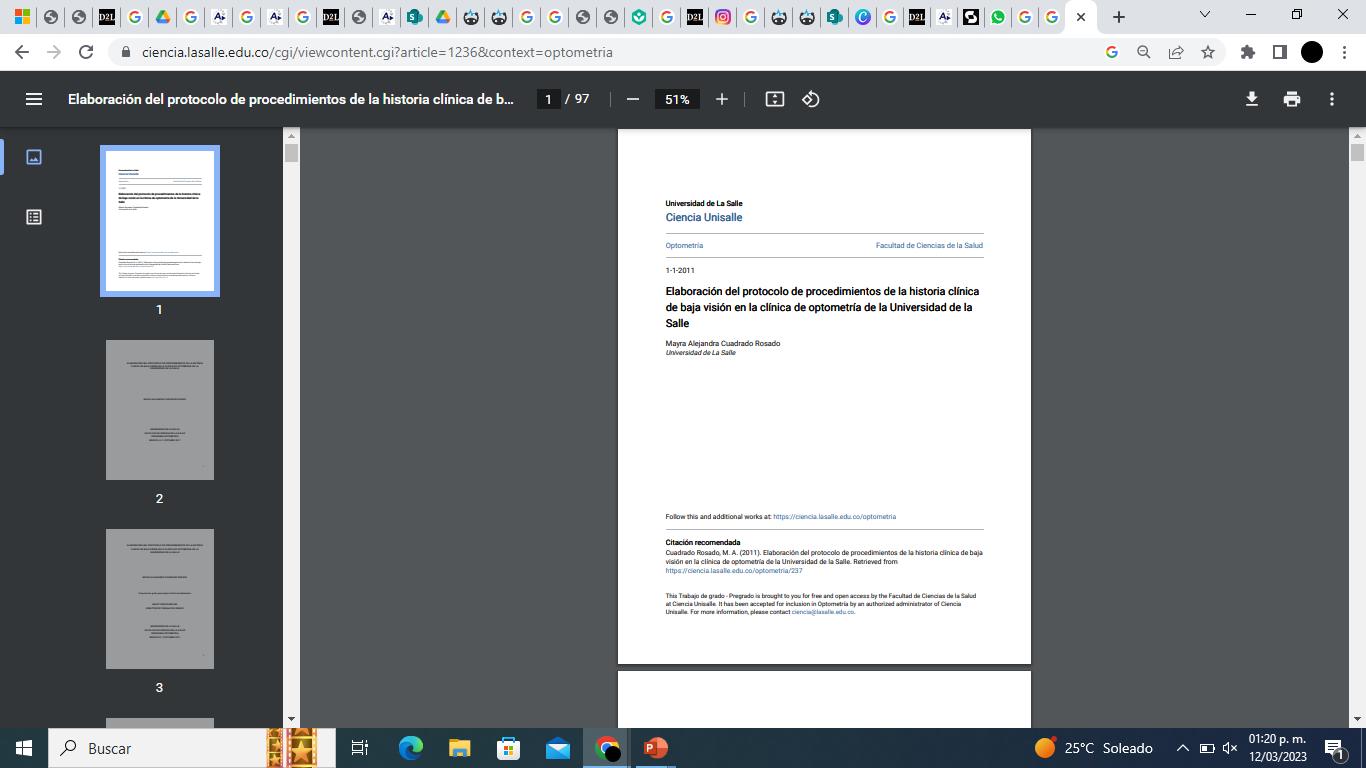Open the Windows Start menu
The image size is (1366, 768).
[24, 748]
